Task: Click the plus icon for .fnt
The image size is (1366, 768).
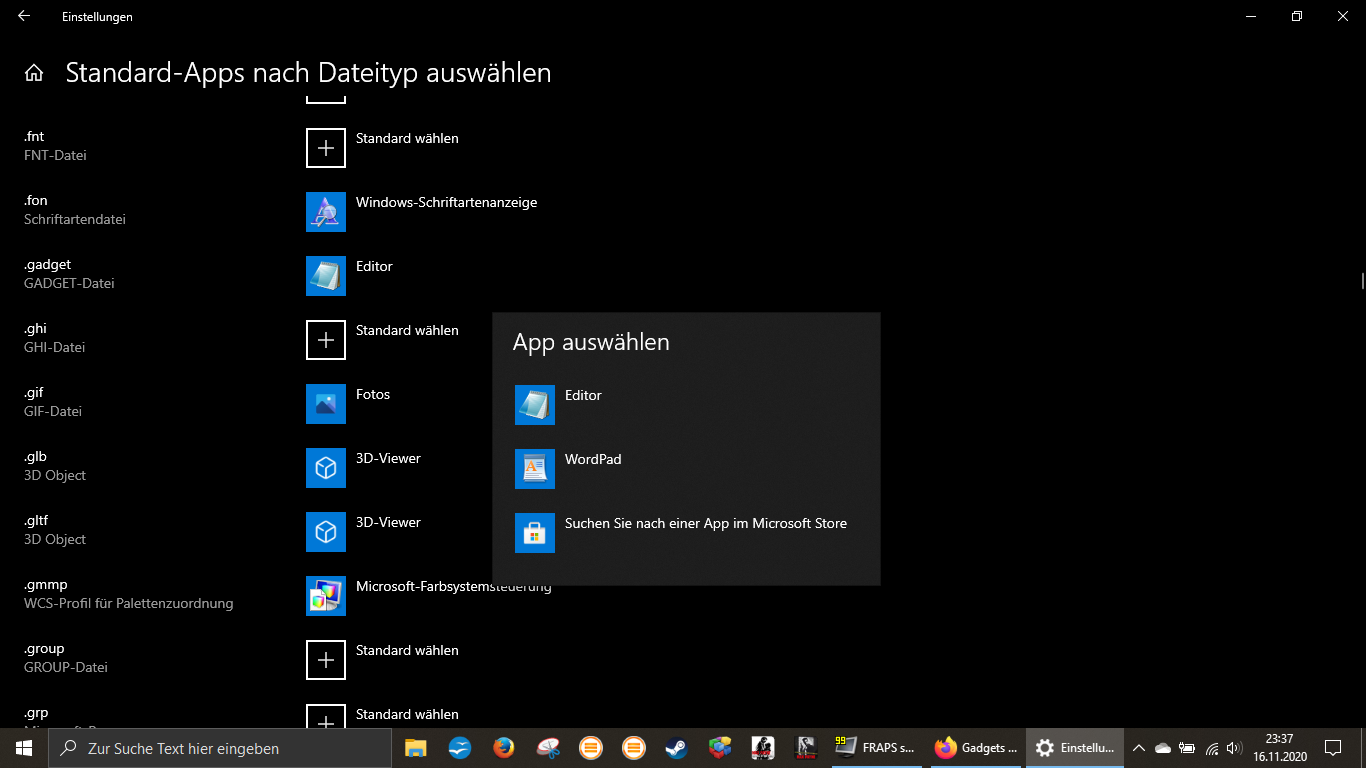Action: coord(326,148)
